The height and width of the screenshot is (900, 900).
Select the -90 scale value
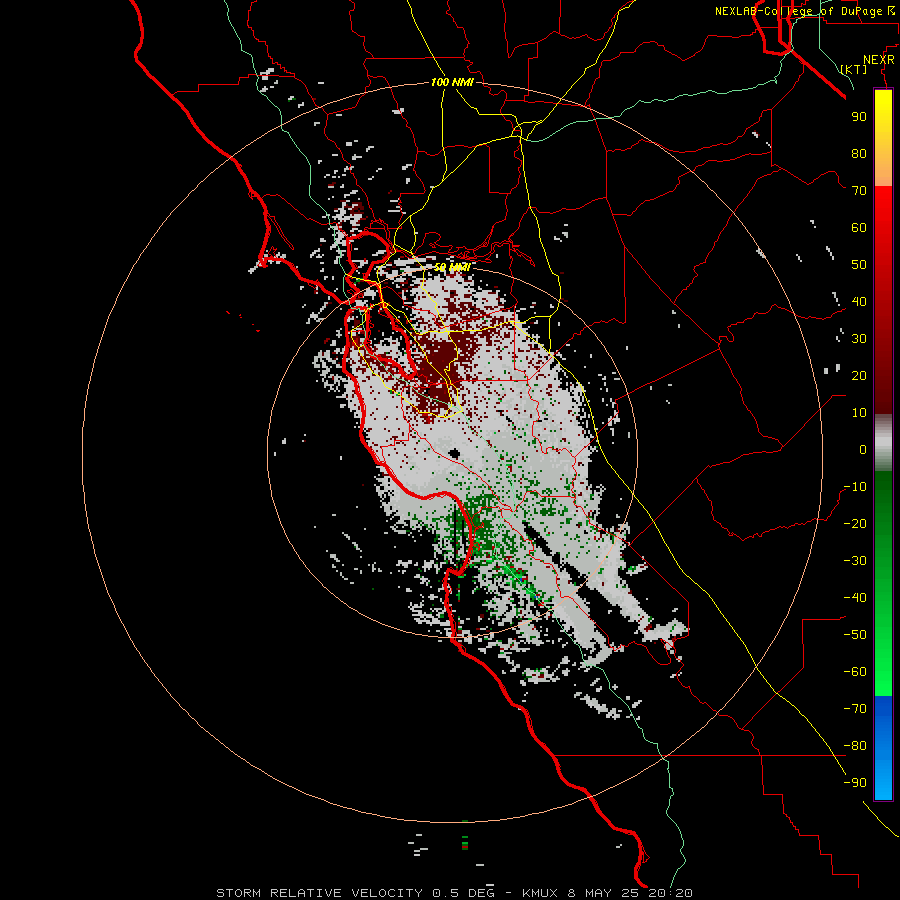point(855,783)
